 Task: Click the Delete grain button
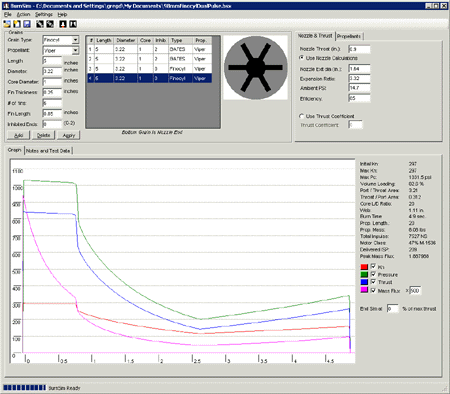tap(44, 135)
